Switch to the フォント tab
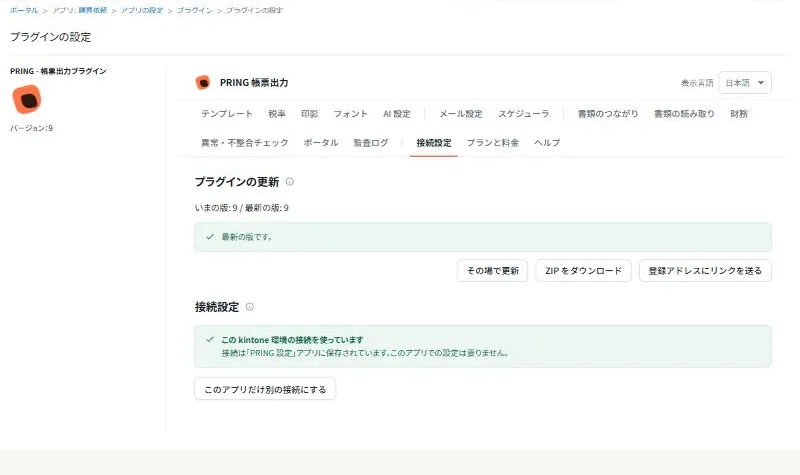This screenshot has width=800, height=475. (x=350, y=114)
